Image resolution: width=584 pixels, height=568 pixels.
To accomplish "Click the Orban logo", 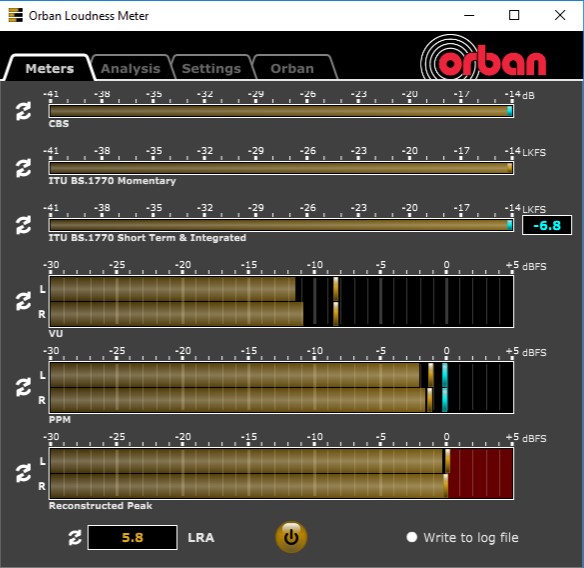I will pos(483,58).
